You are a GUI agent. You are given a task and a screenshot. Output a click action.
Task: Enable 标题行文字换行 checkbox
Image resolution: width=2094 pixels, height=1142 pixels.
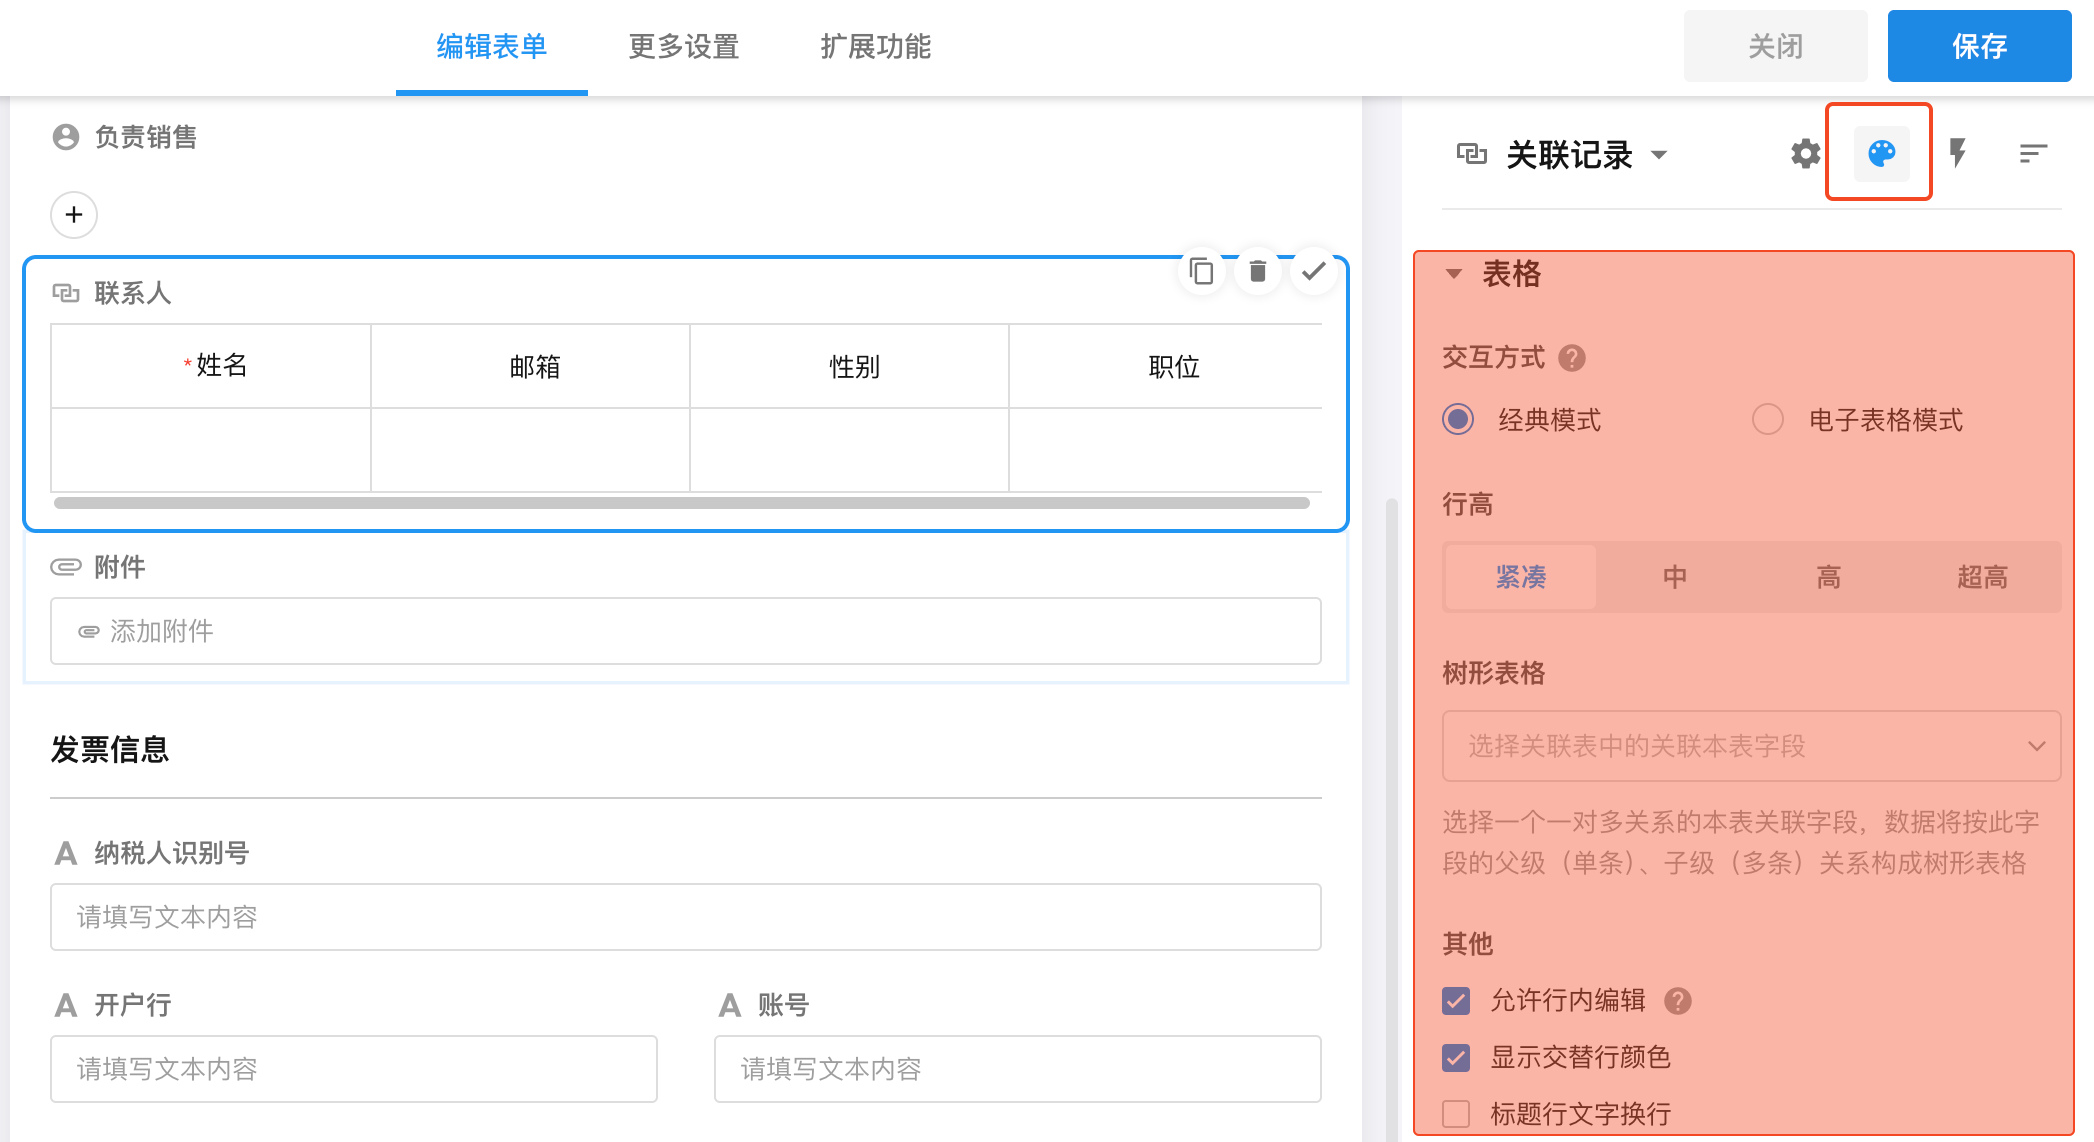1456,1114
